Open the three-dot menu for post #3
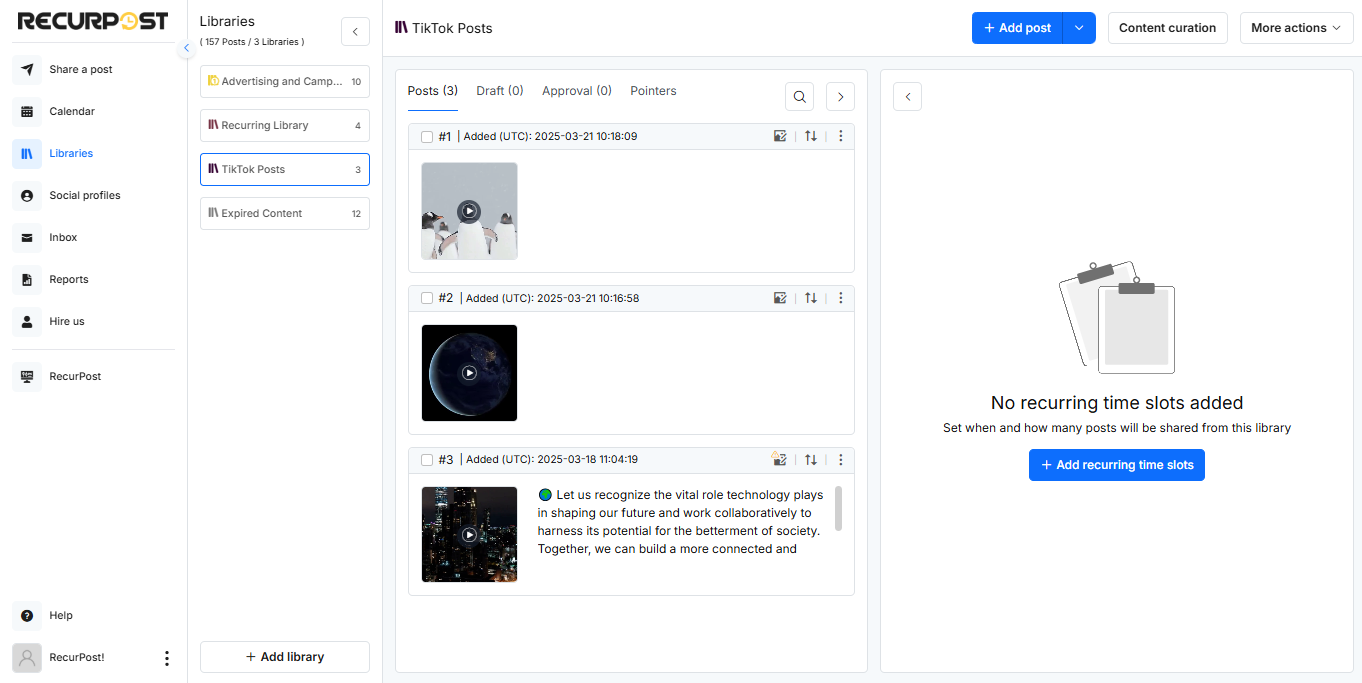 point(840,459)
